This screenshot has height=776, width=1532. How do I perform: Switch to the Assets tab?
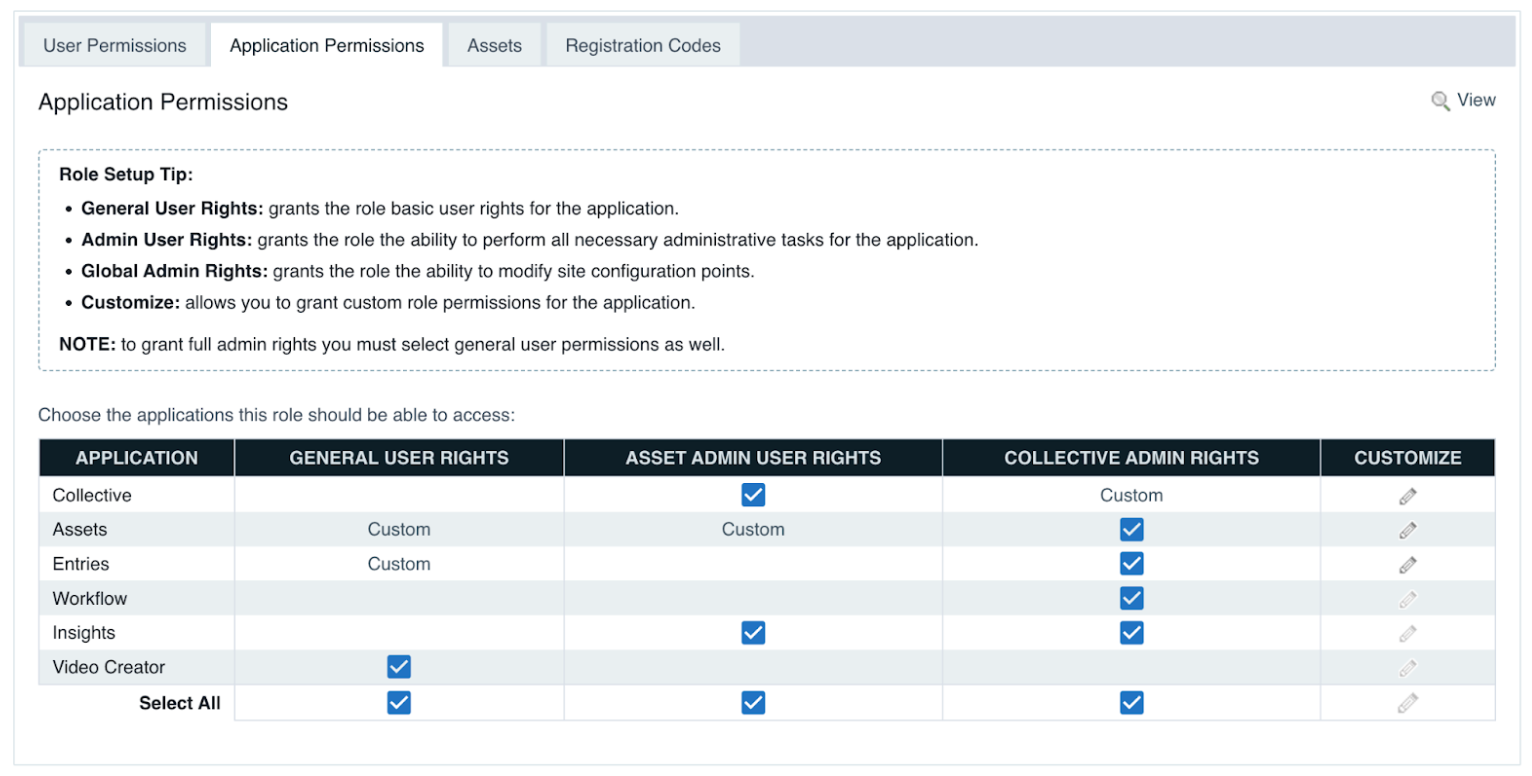coord(493,45)
